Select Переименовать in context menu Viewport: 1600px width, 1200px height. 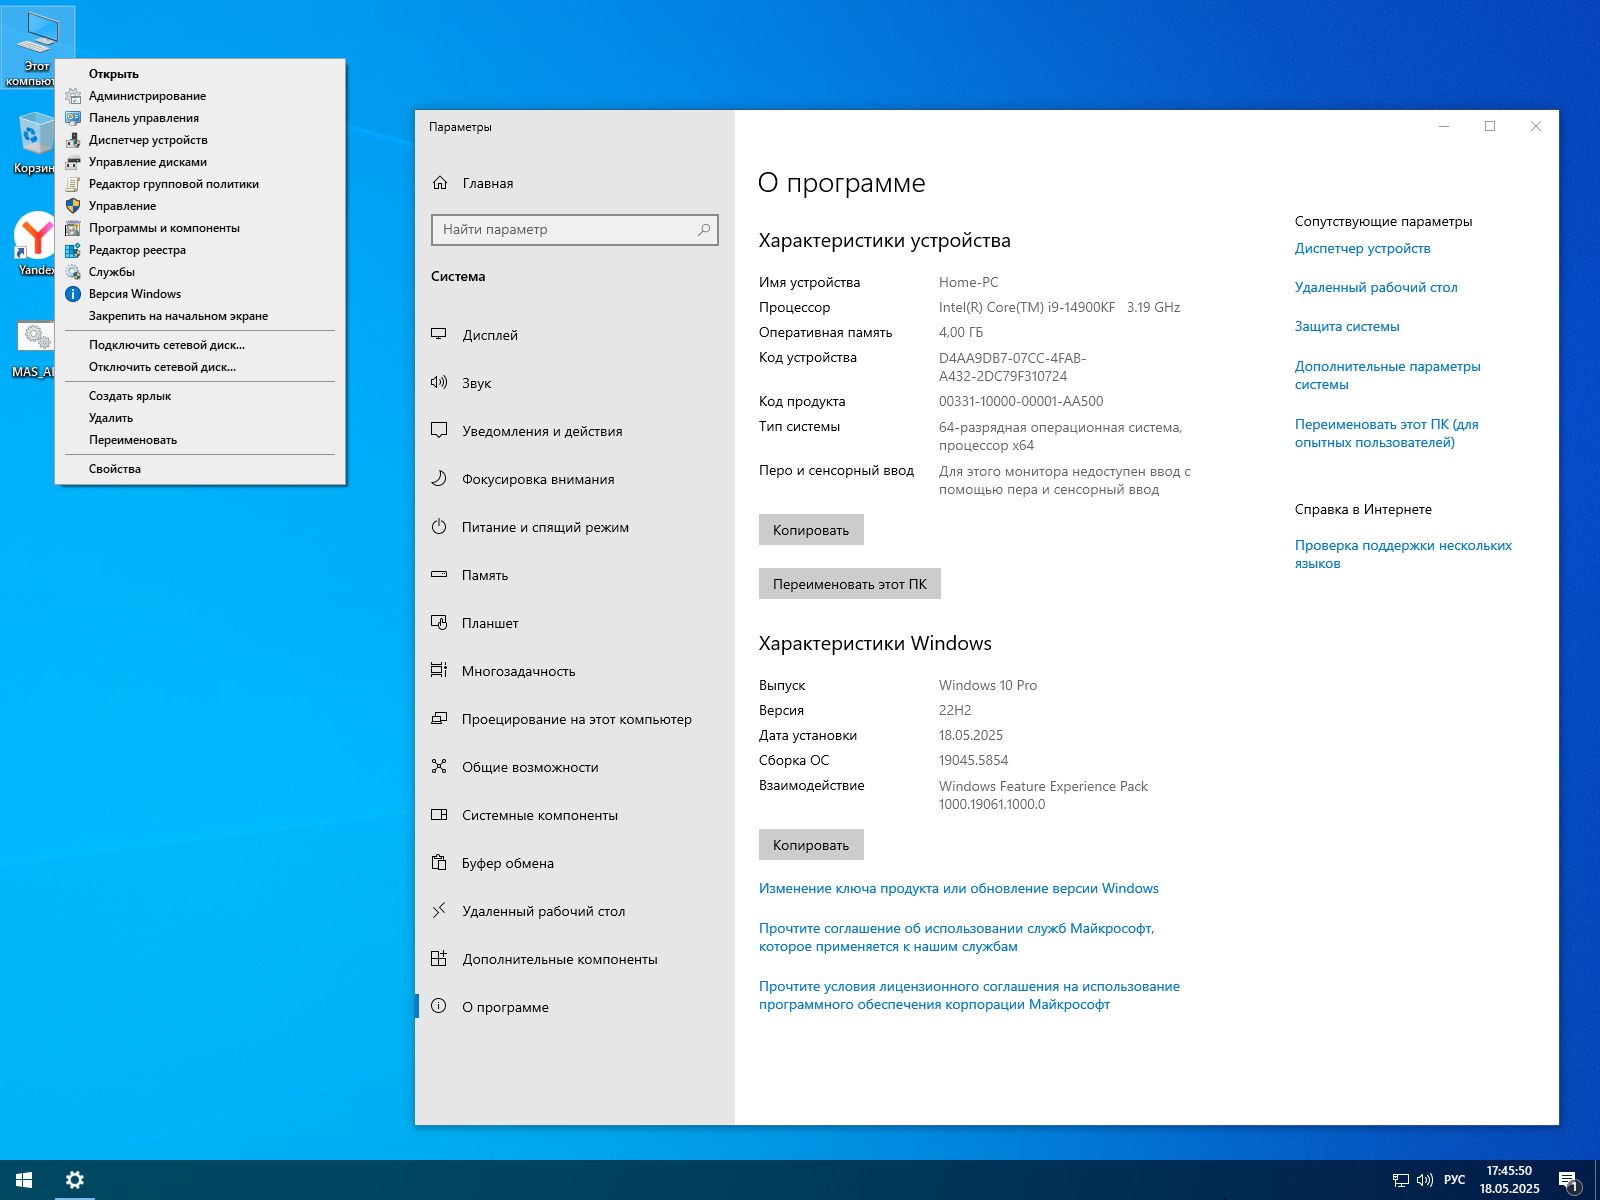tap(200, 440)
